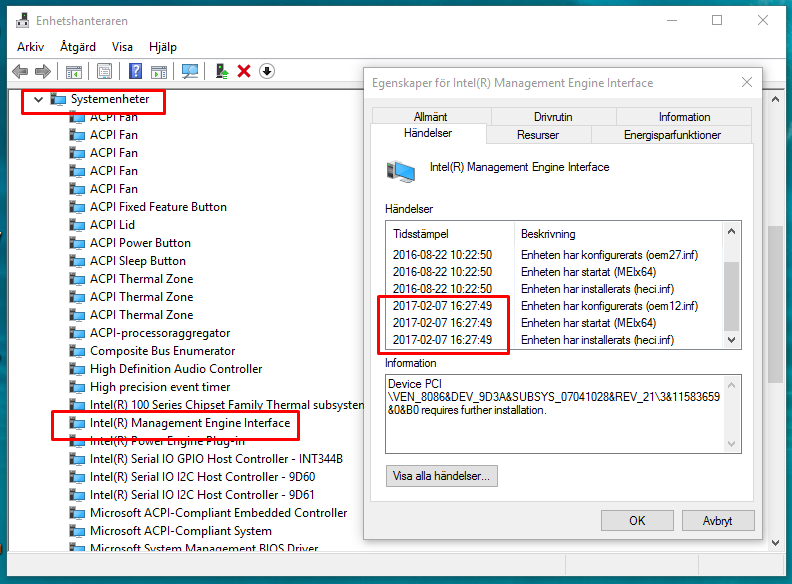Select the 'oem12.inf' configured event row

[x=555, y=306]
